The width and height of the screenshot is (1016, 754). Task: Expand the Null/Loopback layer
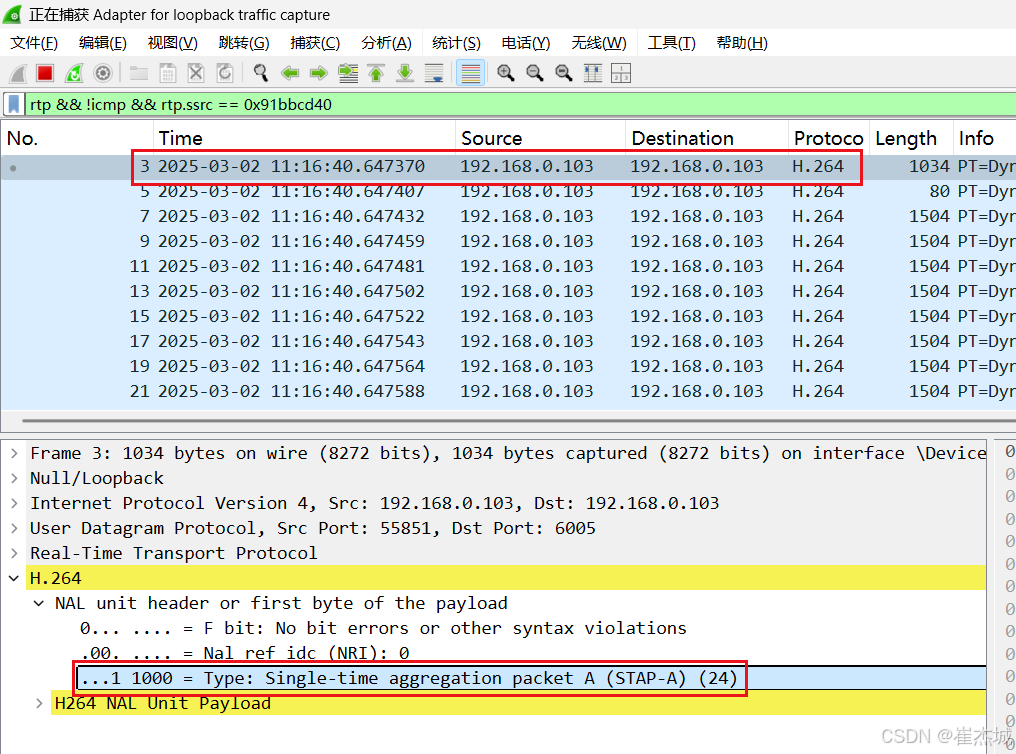14,479
